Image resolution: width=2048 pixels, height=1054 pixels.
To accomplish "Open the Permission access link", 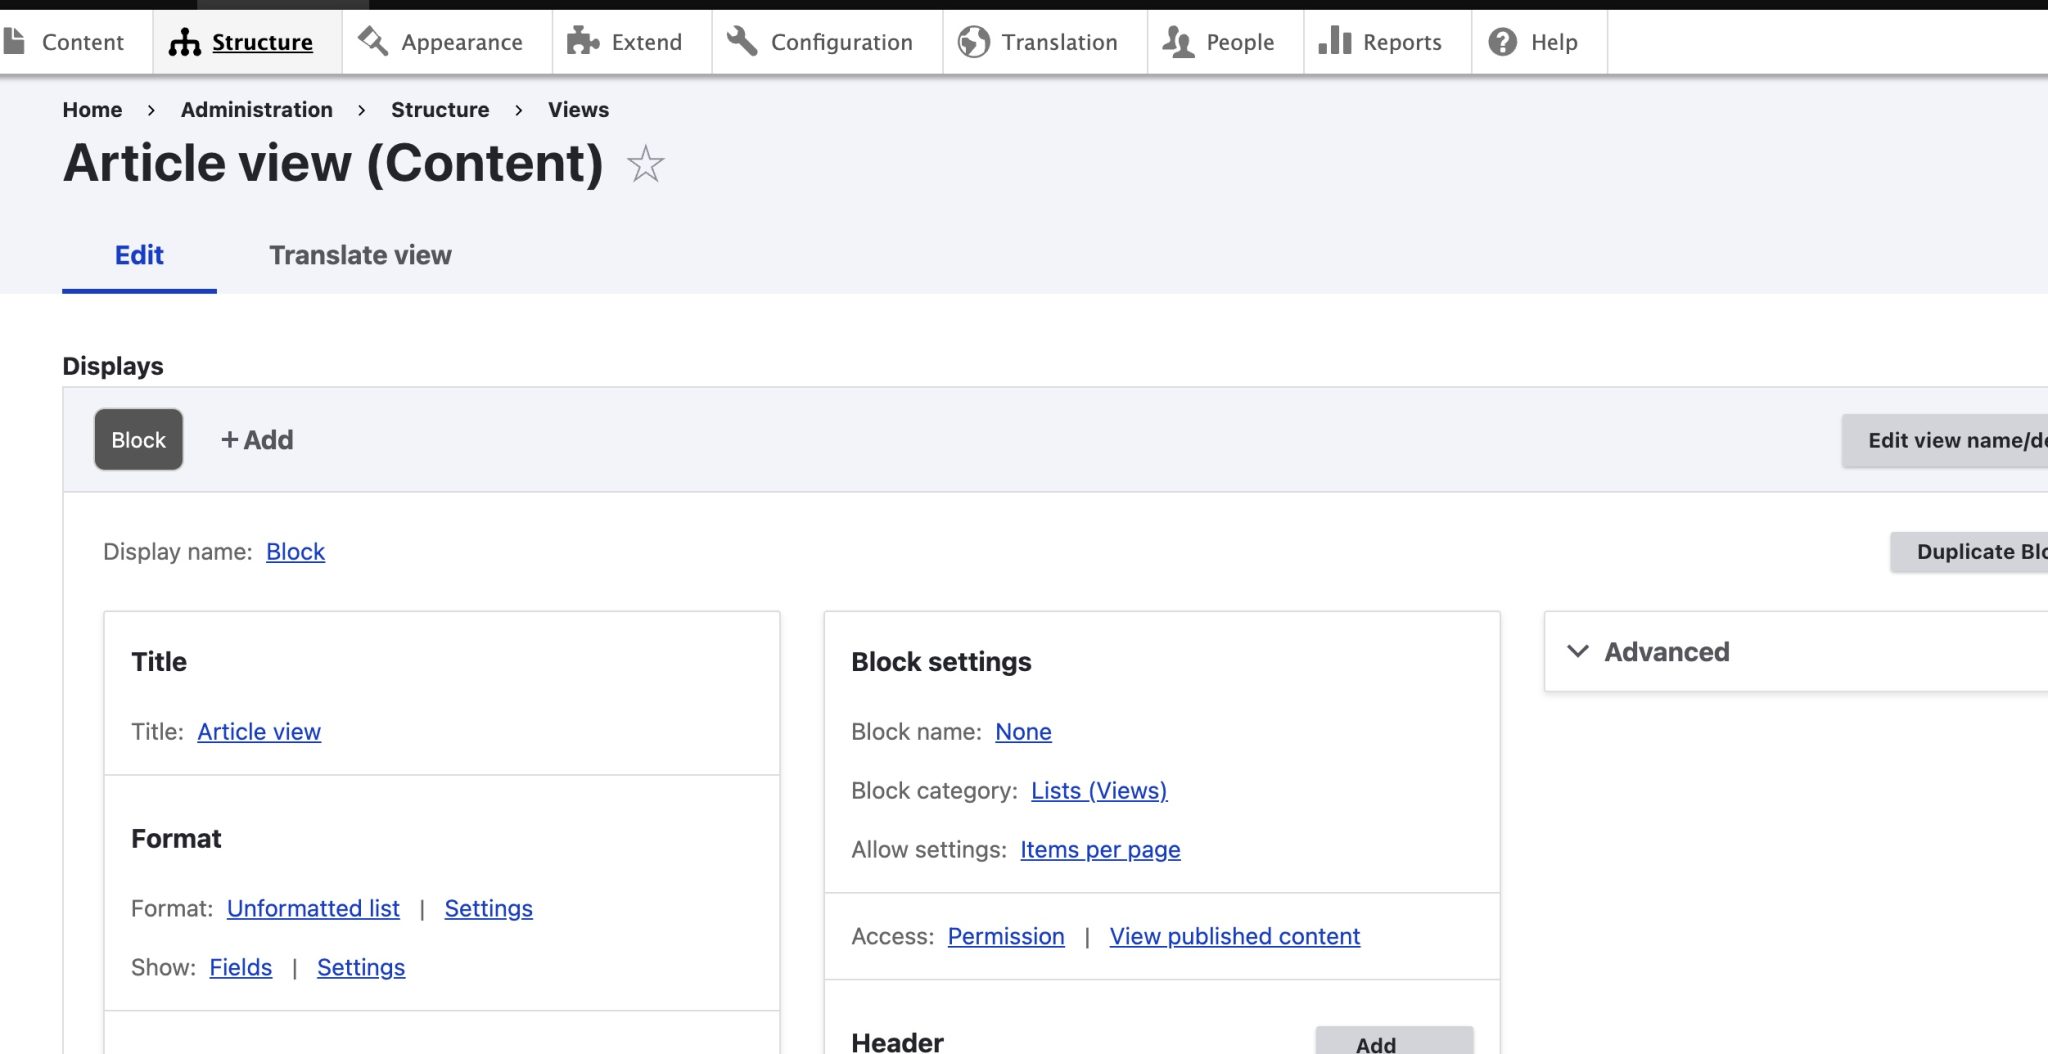I will coord(1006,936).
